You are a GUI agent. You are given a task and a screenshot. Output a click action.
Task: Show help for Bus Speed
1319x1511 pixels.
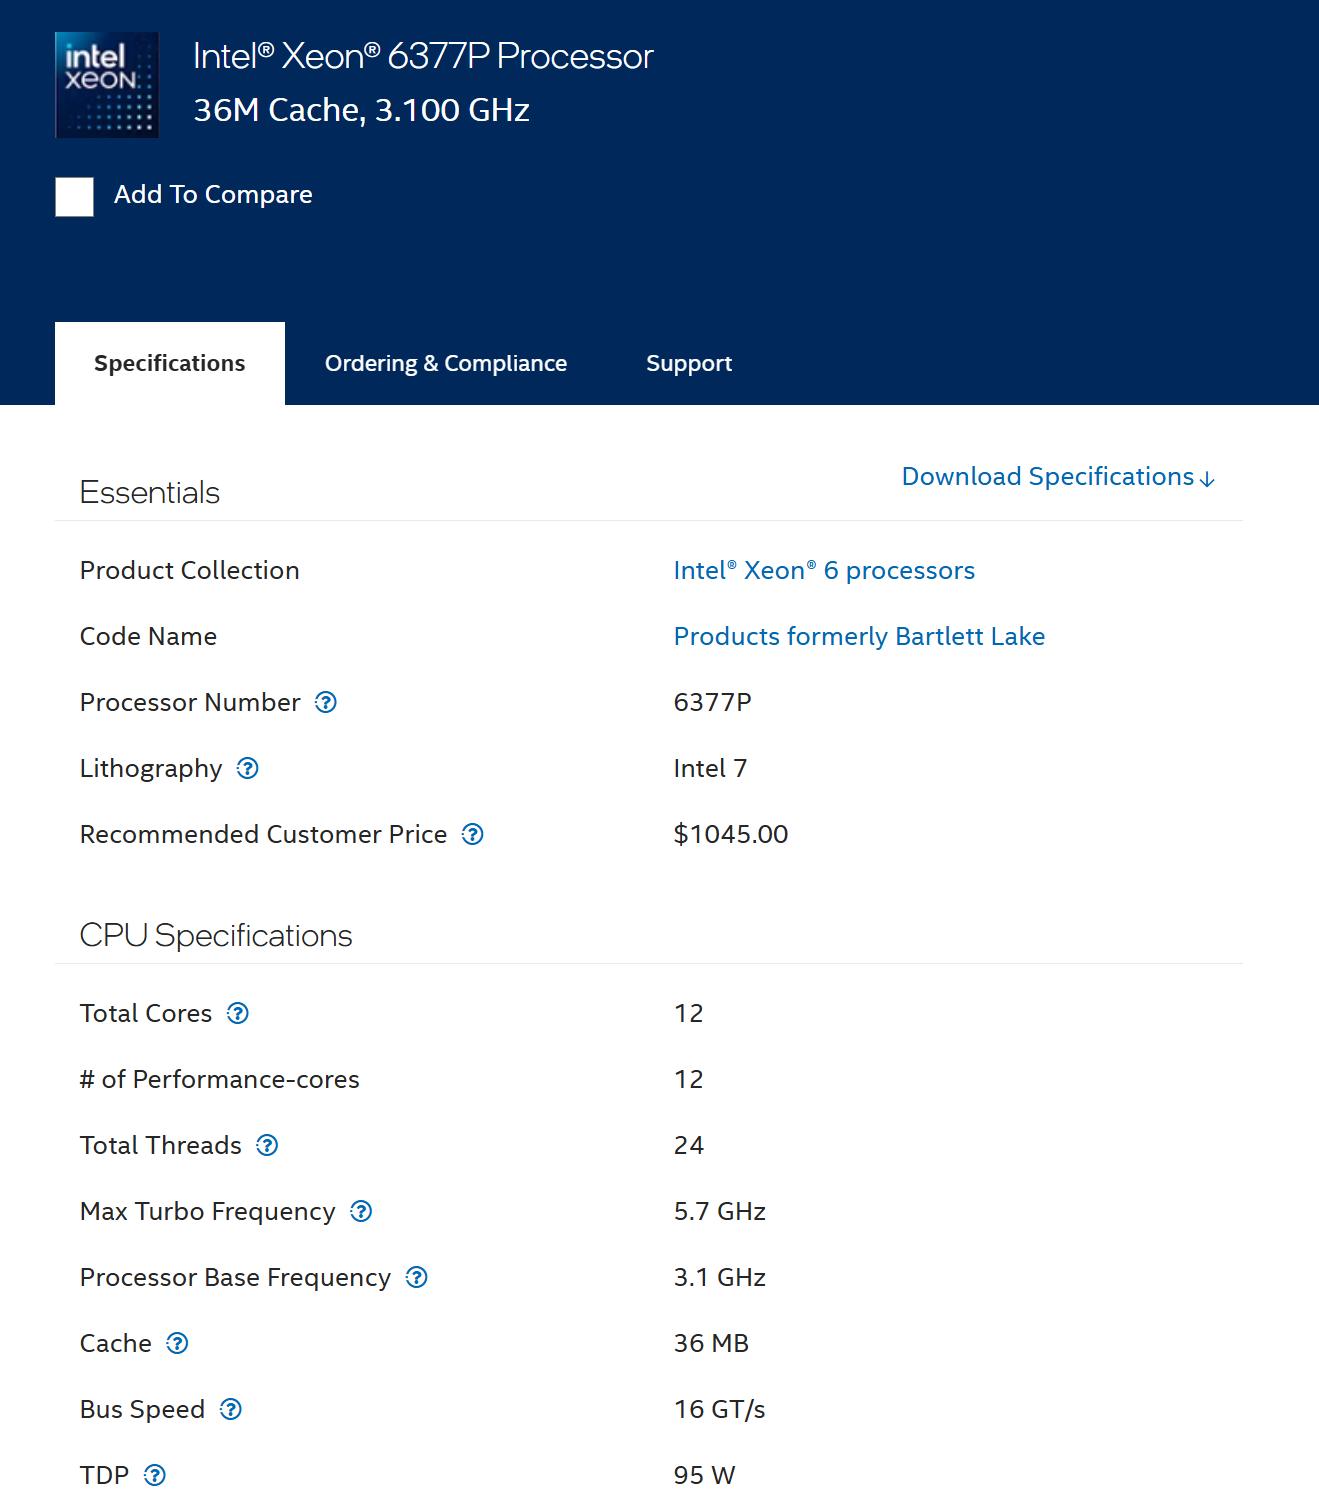tap(230, 1409)
